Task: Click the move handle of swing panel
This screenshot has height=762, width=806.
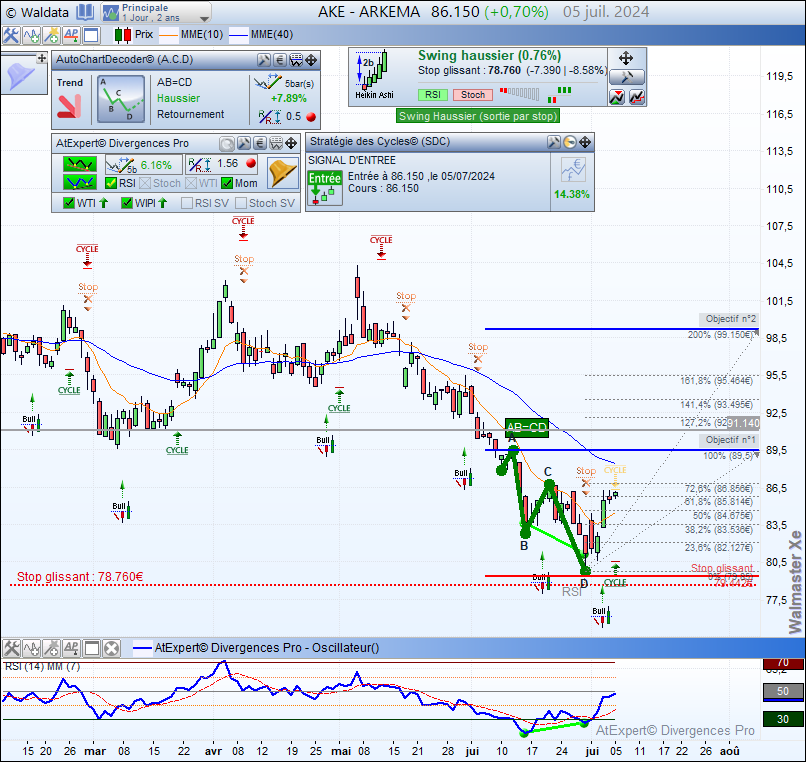Action: [626, 58]
